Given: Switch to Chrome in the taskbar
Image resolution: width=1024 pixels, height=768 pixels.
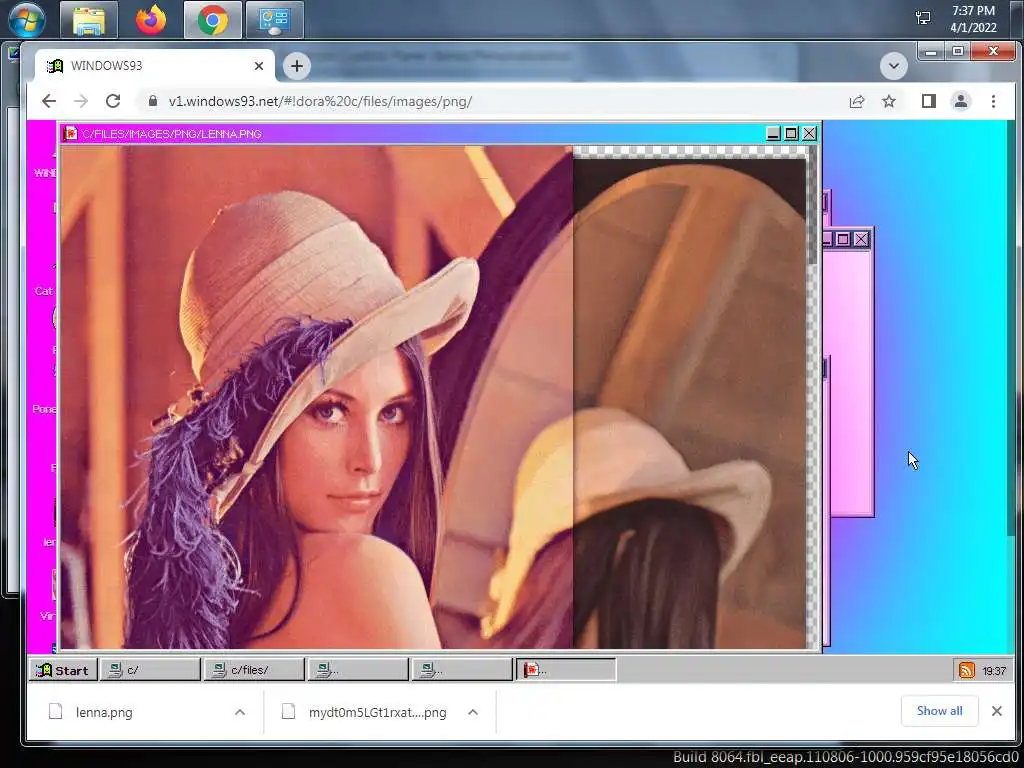Looking at the screenshot, I should click(212, 20).
